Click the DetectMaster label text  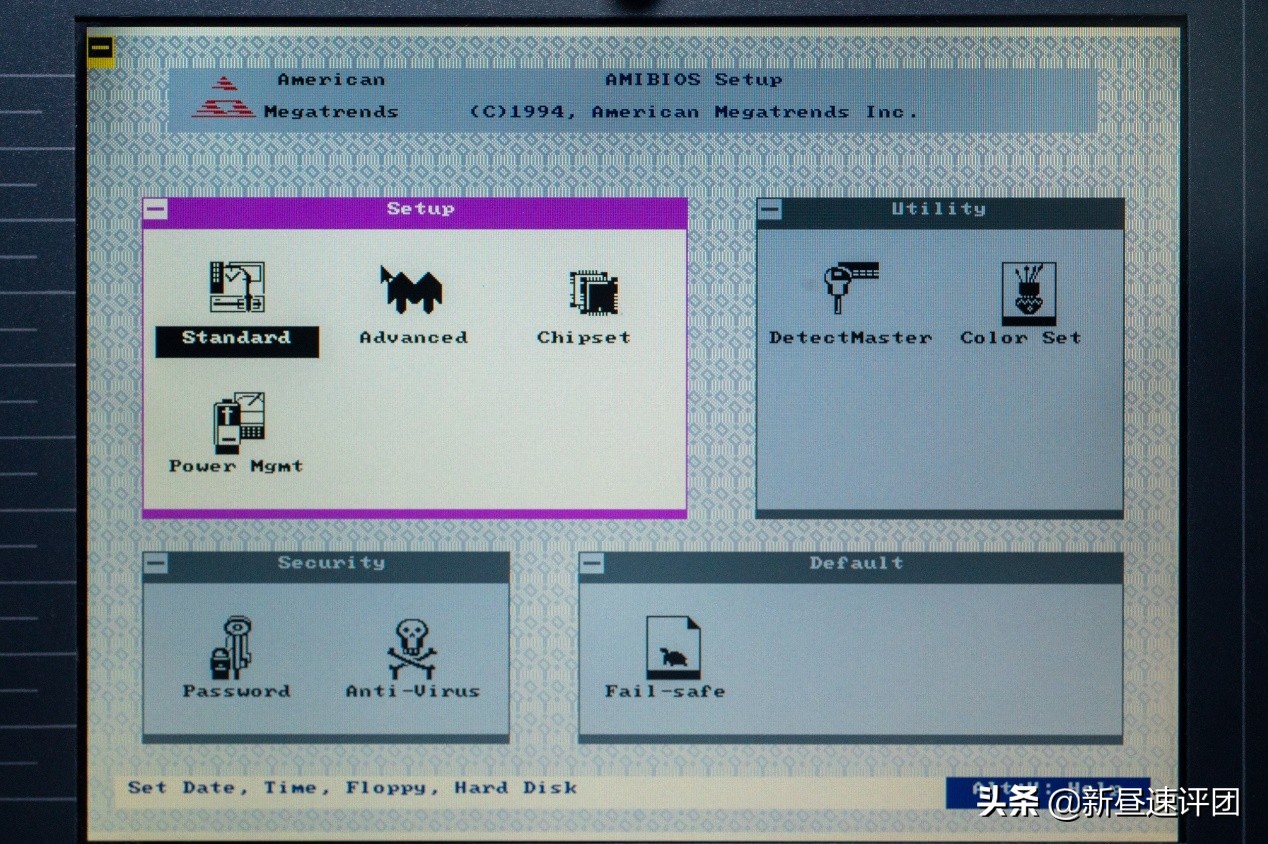coord(850,338)
